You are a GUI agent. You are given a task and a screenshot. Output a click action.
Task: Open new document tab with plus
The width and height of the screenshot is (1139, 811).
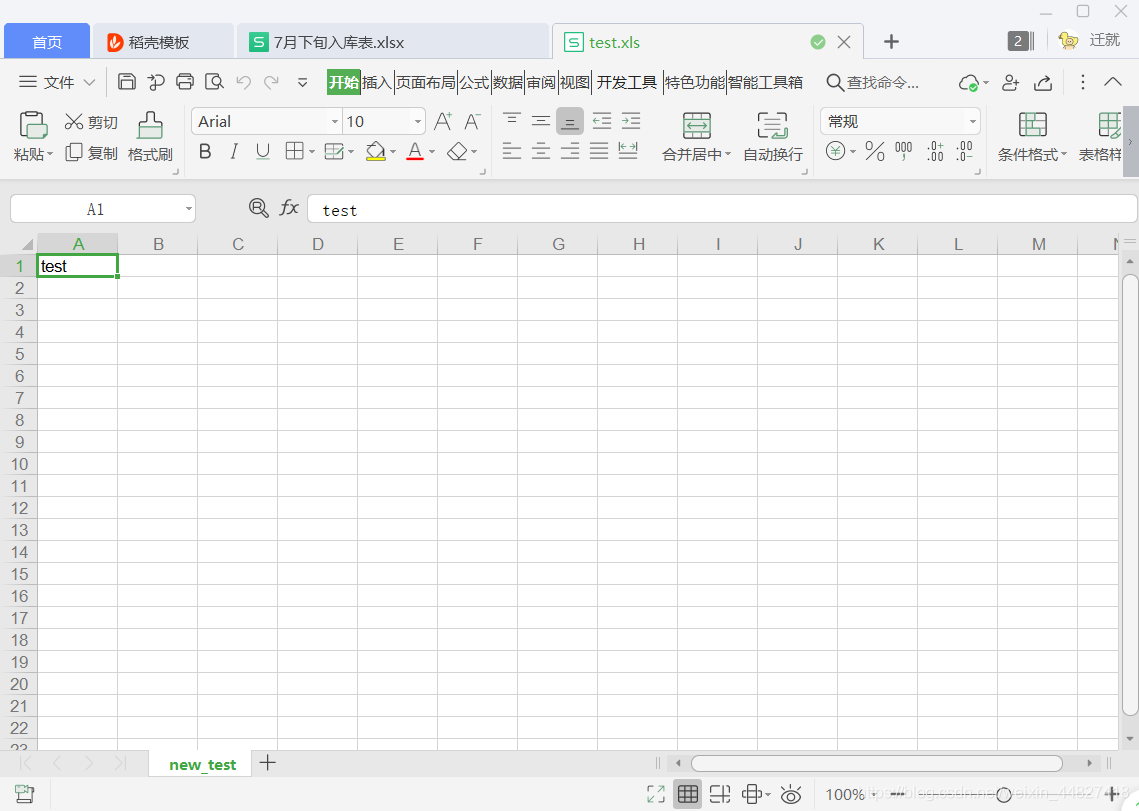click(x=891, y=42)
